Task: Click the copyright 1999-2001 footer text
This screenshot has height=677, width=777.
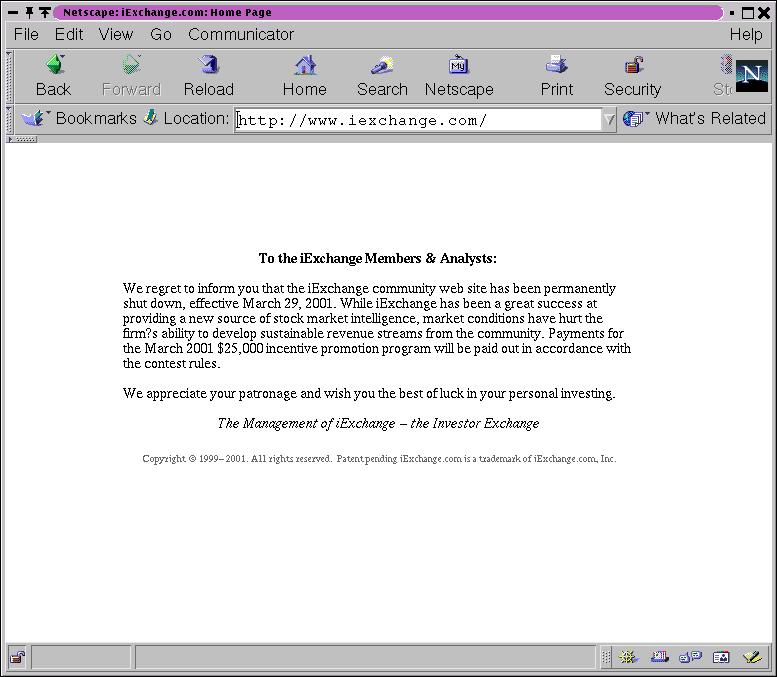Action: click(379, 459)
